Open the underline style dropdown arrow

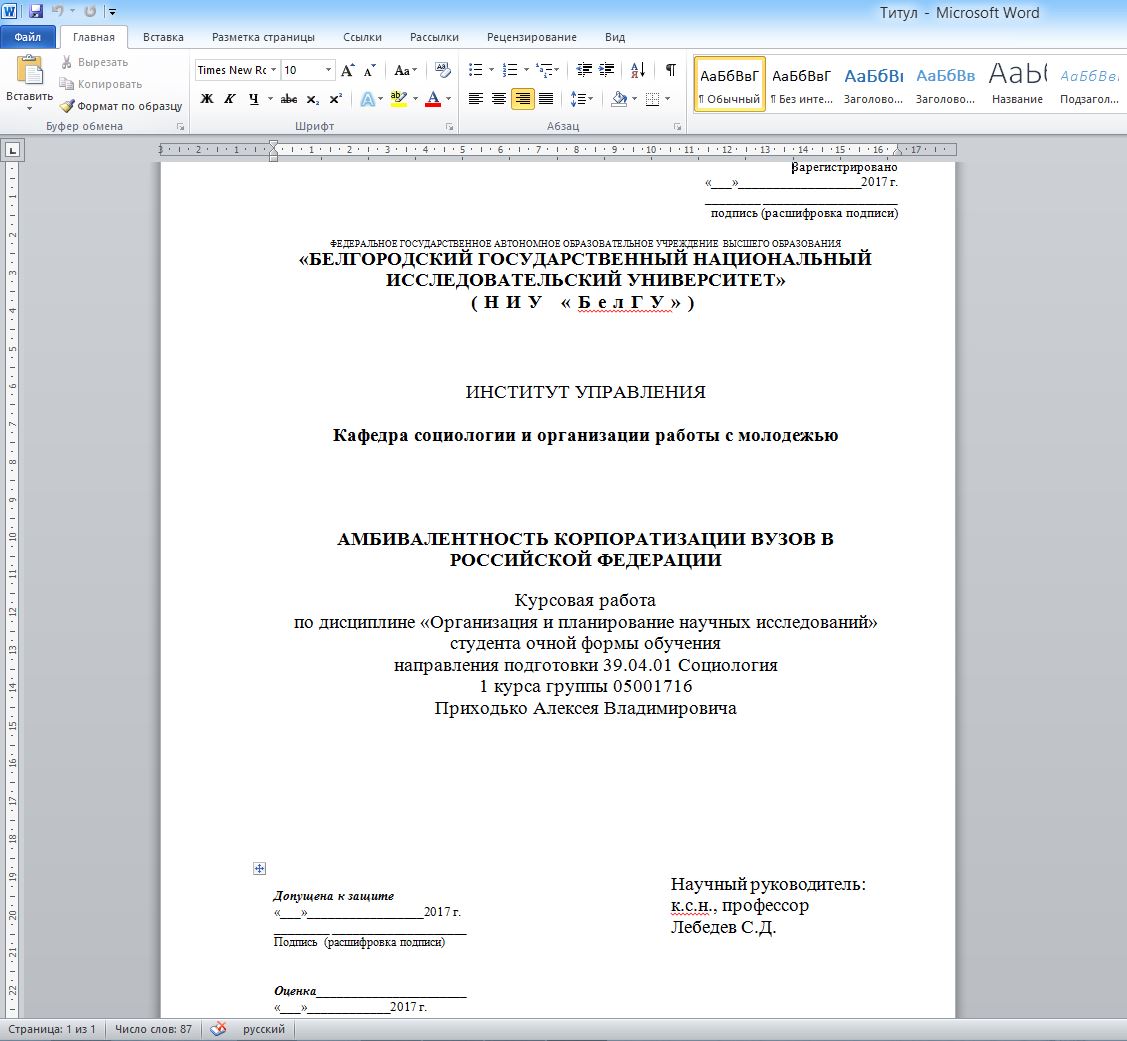[x=270, y=98]
